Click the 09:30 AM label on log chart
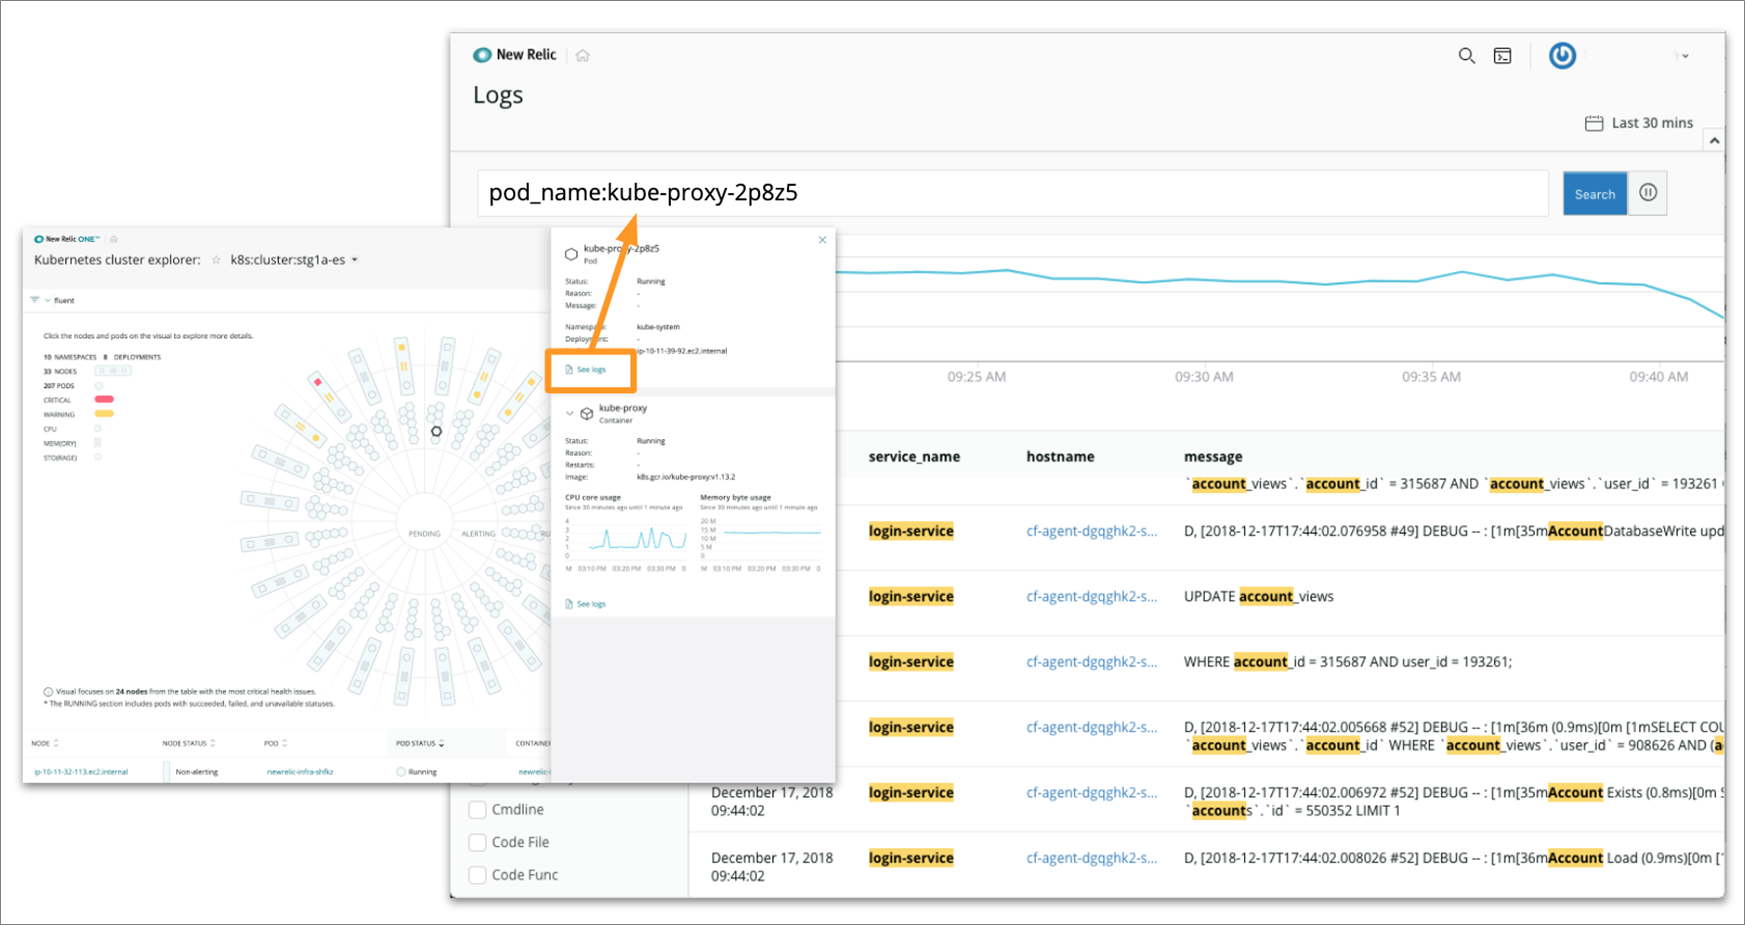The height and width of the screenshot is (925, 1745). tap(1204, 377)
